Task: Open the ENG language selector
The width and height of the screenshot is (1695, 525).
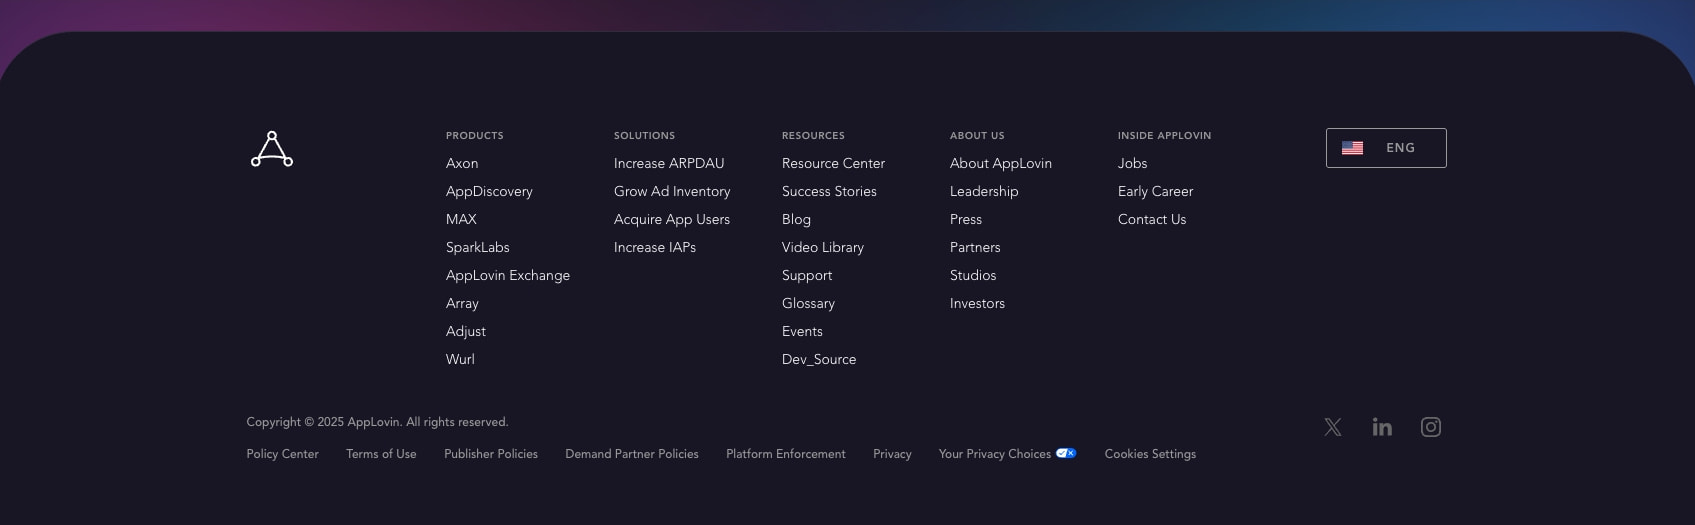Action: [x=1386, y=148]
